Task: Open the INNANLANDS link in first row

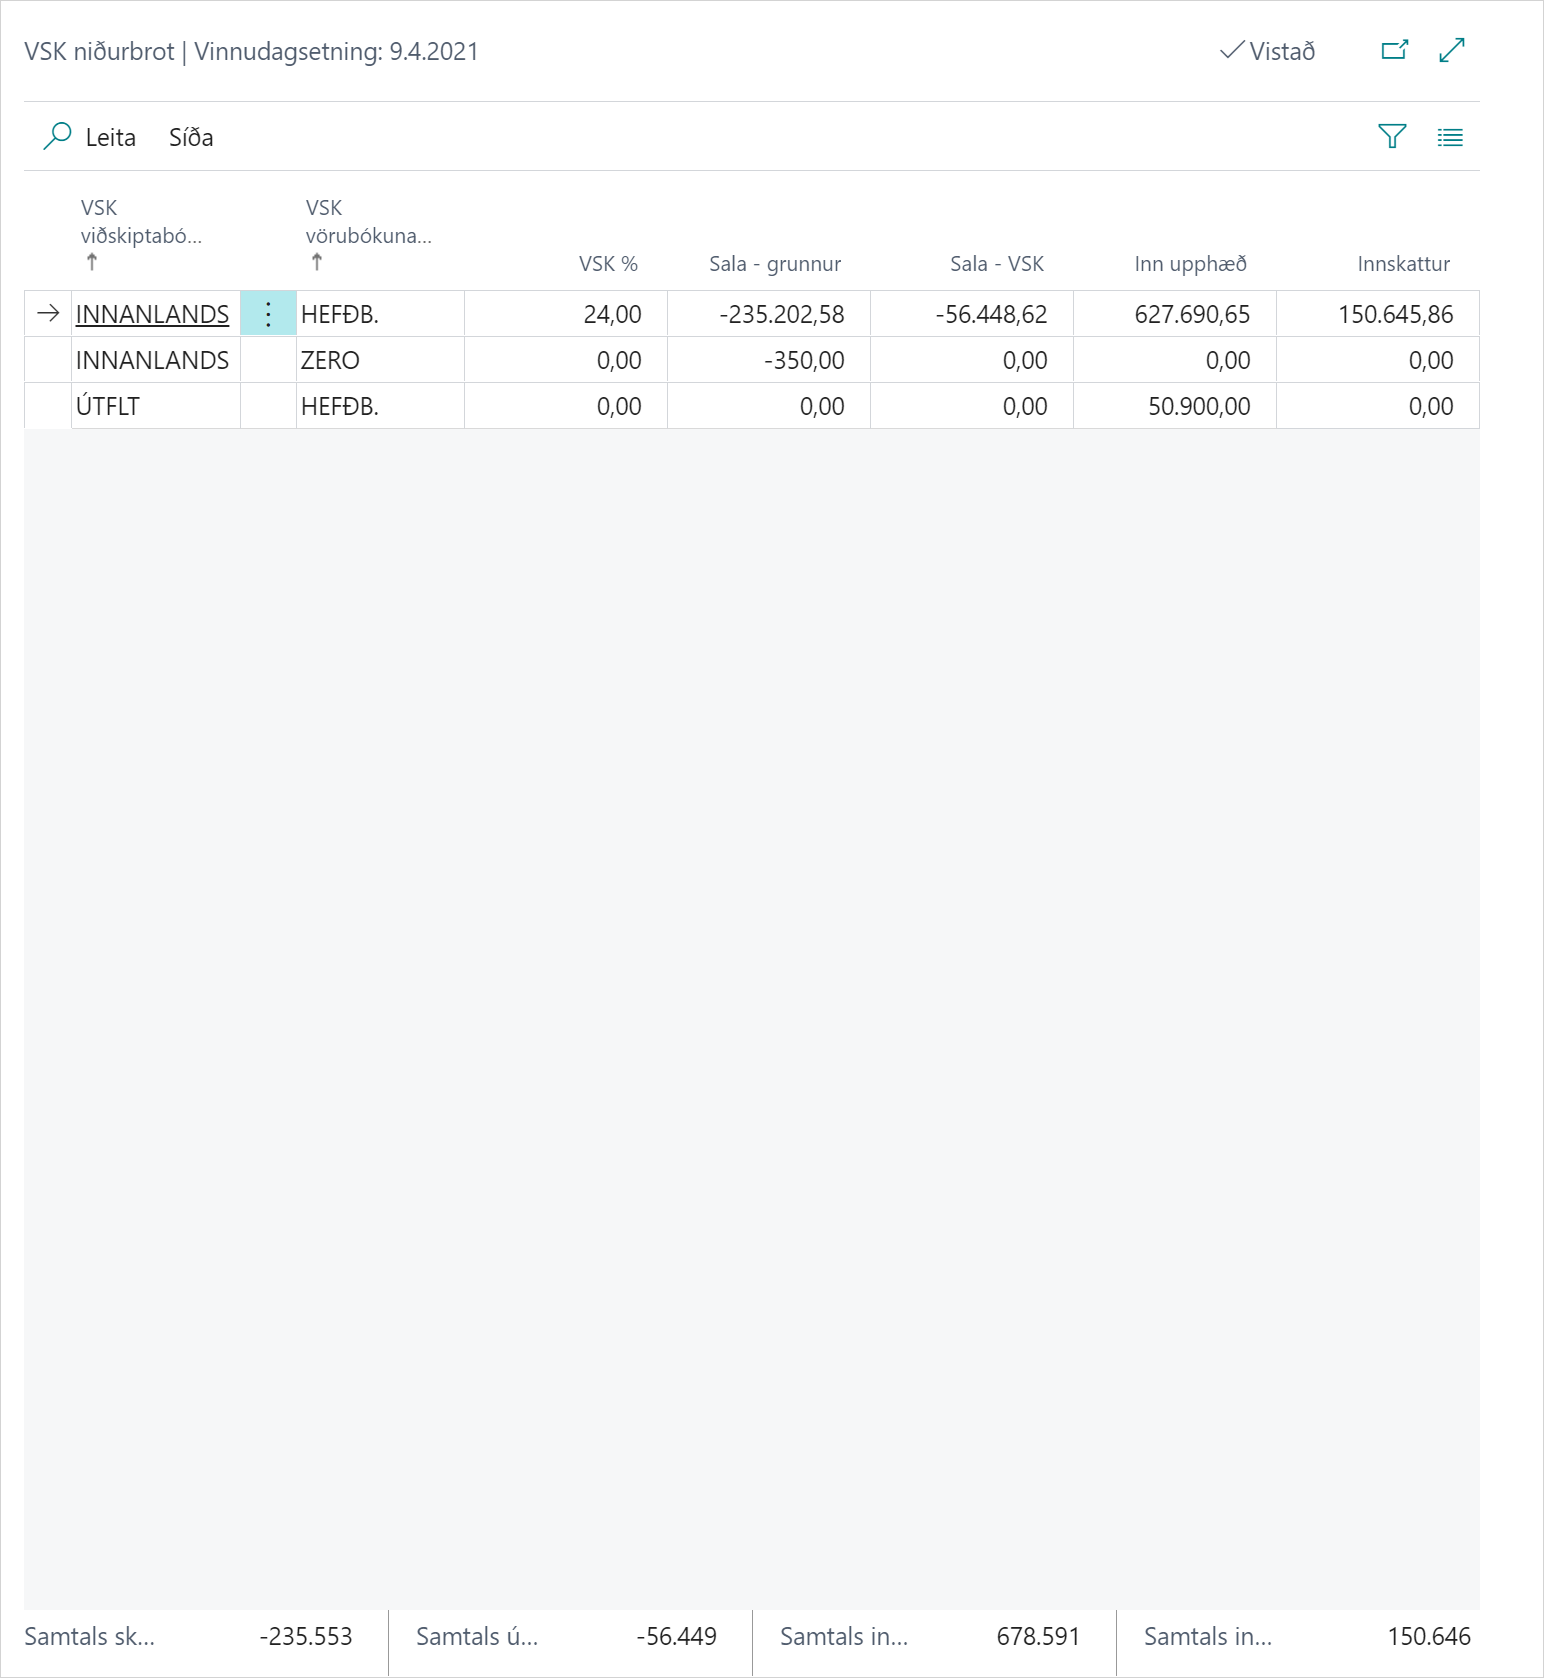Action: pos(152,314)
